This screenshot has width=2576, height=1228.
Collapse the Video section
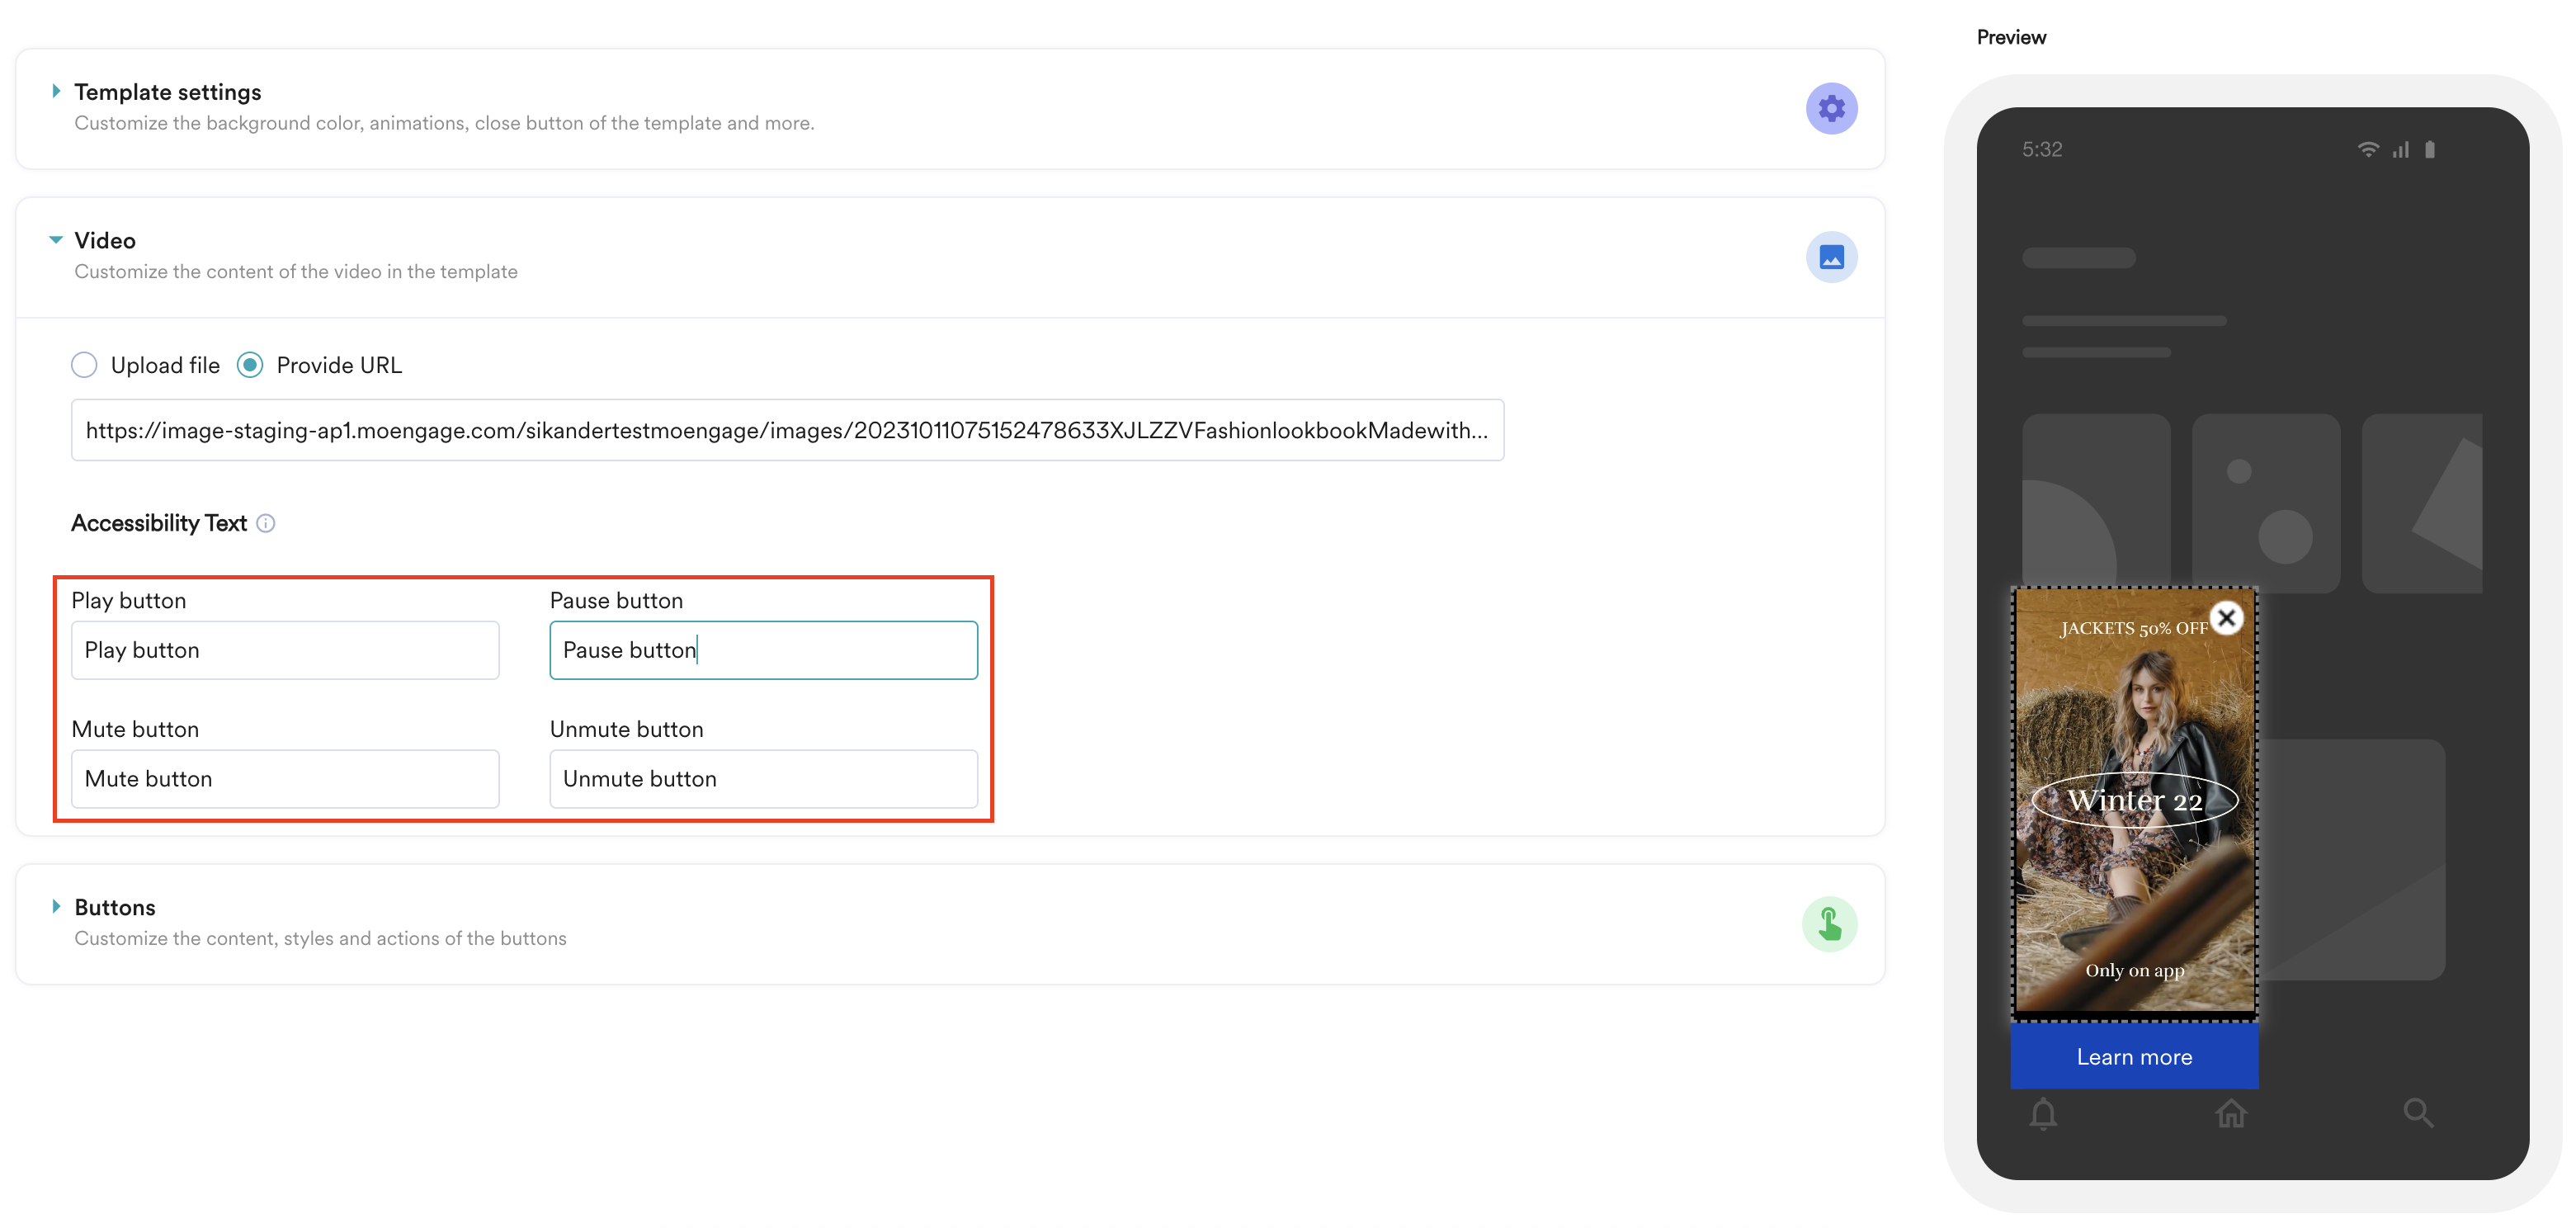click(56, 240)
